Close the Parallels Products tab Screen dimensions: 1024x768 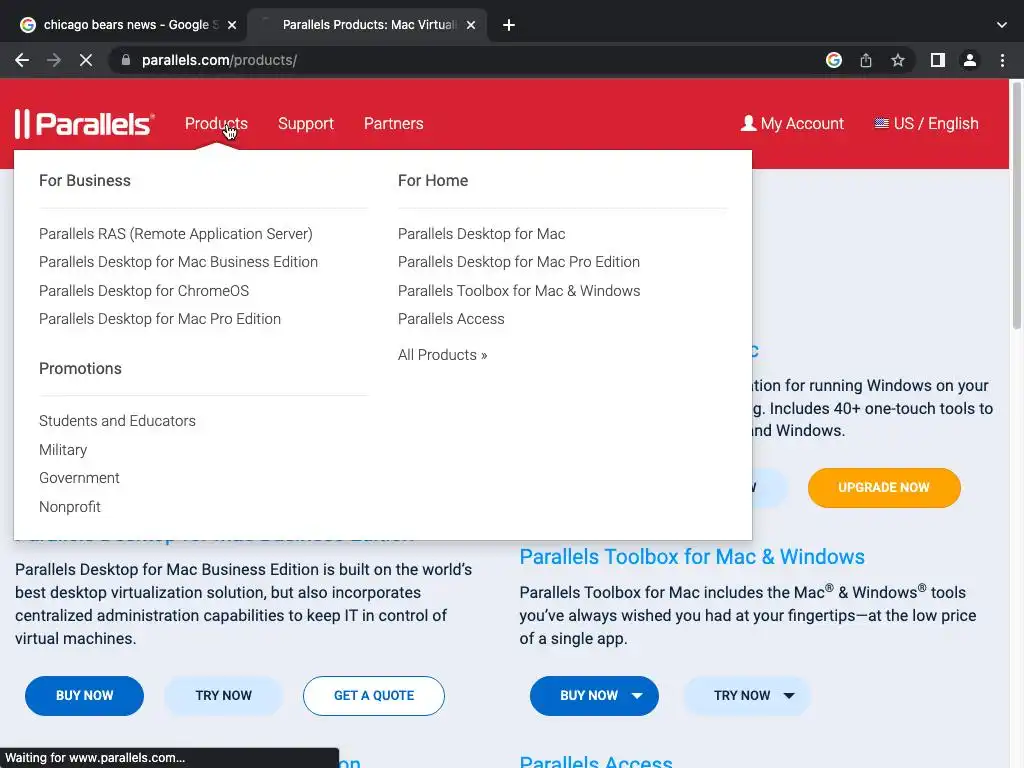pyautogui.click(x=471, y=25)
